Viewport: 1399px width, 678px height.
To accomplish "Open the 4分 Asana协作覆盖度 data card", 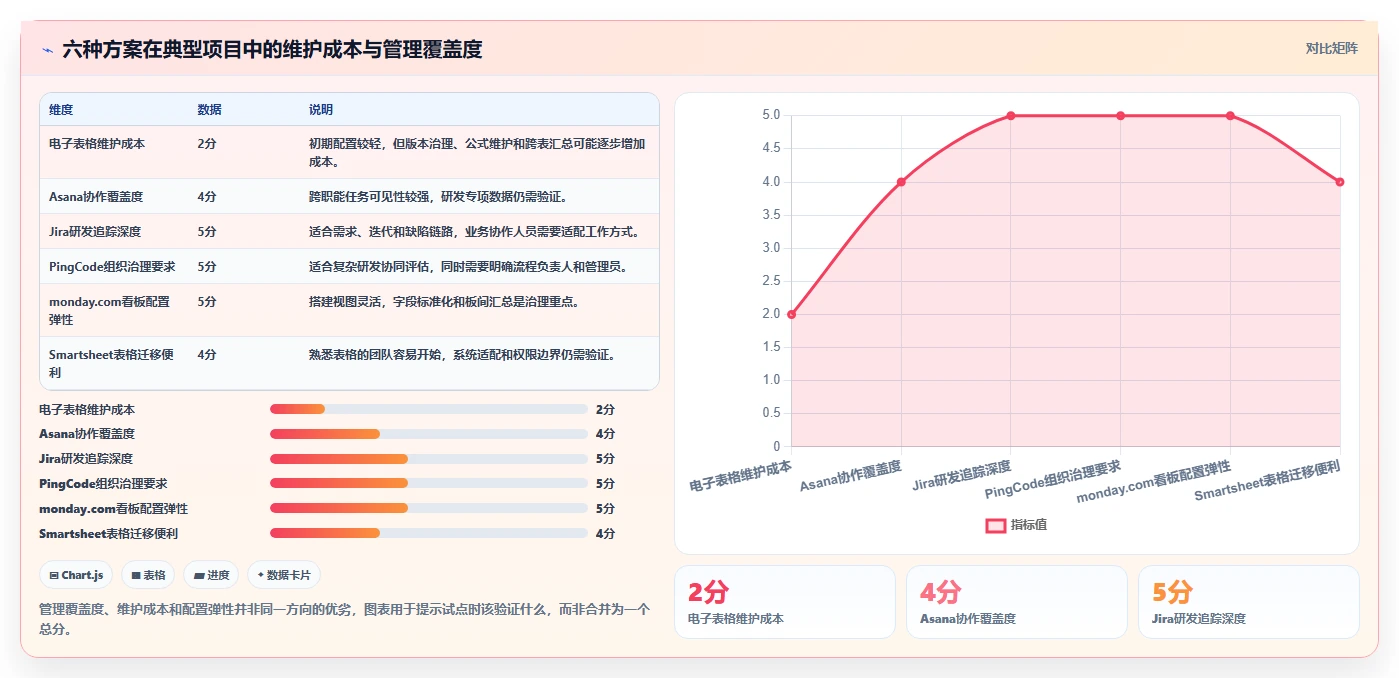I will (x=1017, y=602).
